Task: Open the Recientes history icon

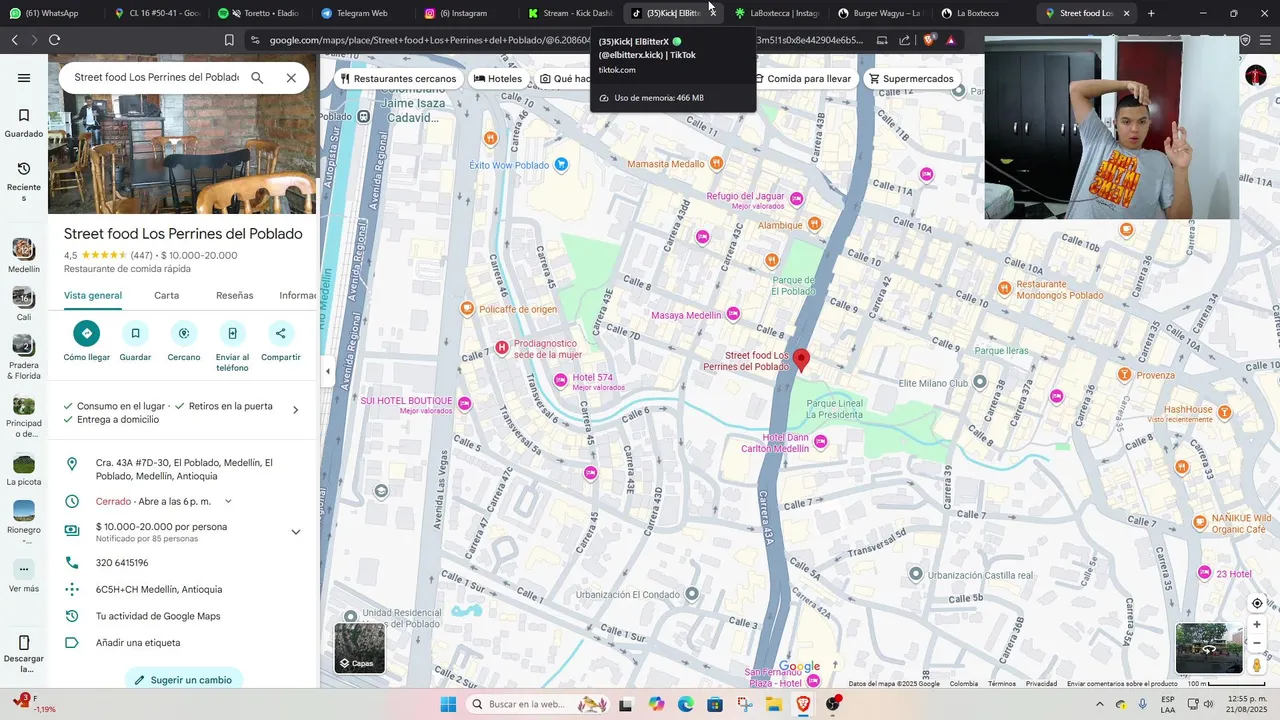Action: (24, 169)
